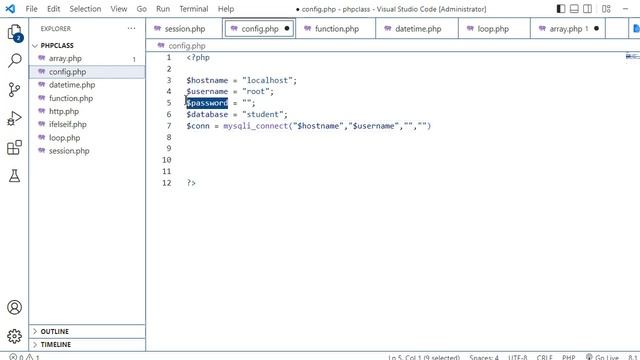The height and width of the screenshot is (360, 640).
Task: Click $database variable on line 6
Action: [207, 114]
